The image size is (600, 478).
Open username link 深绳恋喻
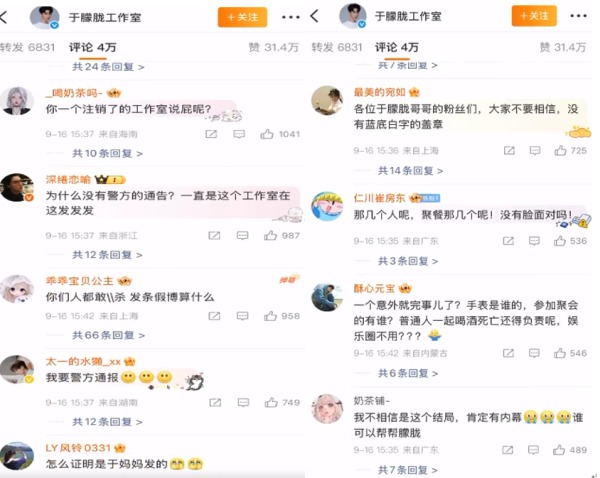click(68, 179)
